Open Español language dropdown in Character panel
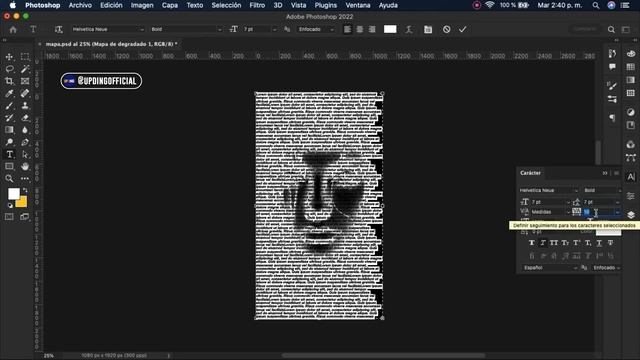The height and width of the screenshot is (360, 640). pyautogui.click(x=550, y=268)
